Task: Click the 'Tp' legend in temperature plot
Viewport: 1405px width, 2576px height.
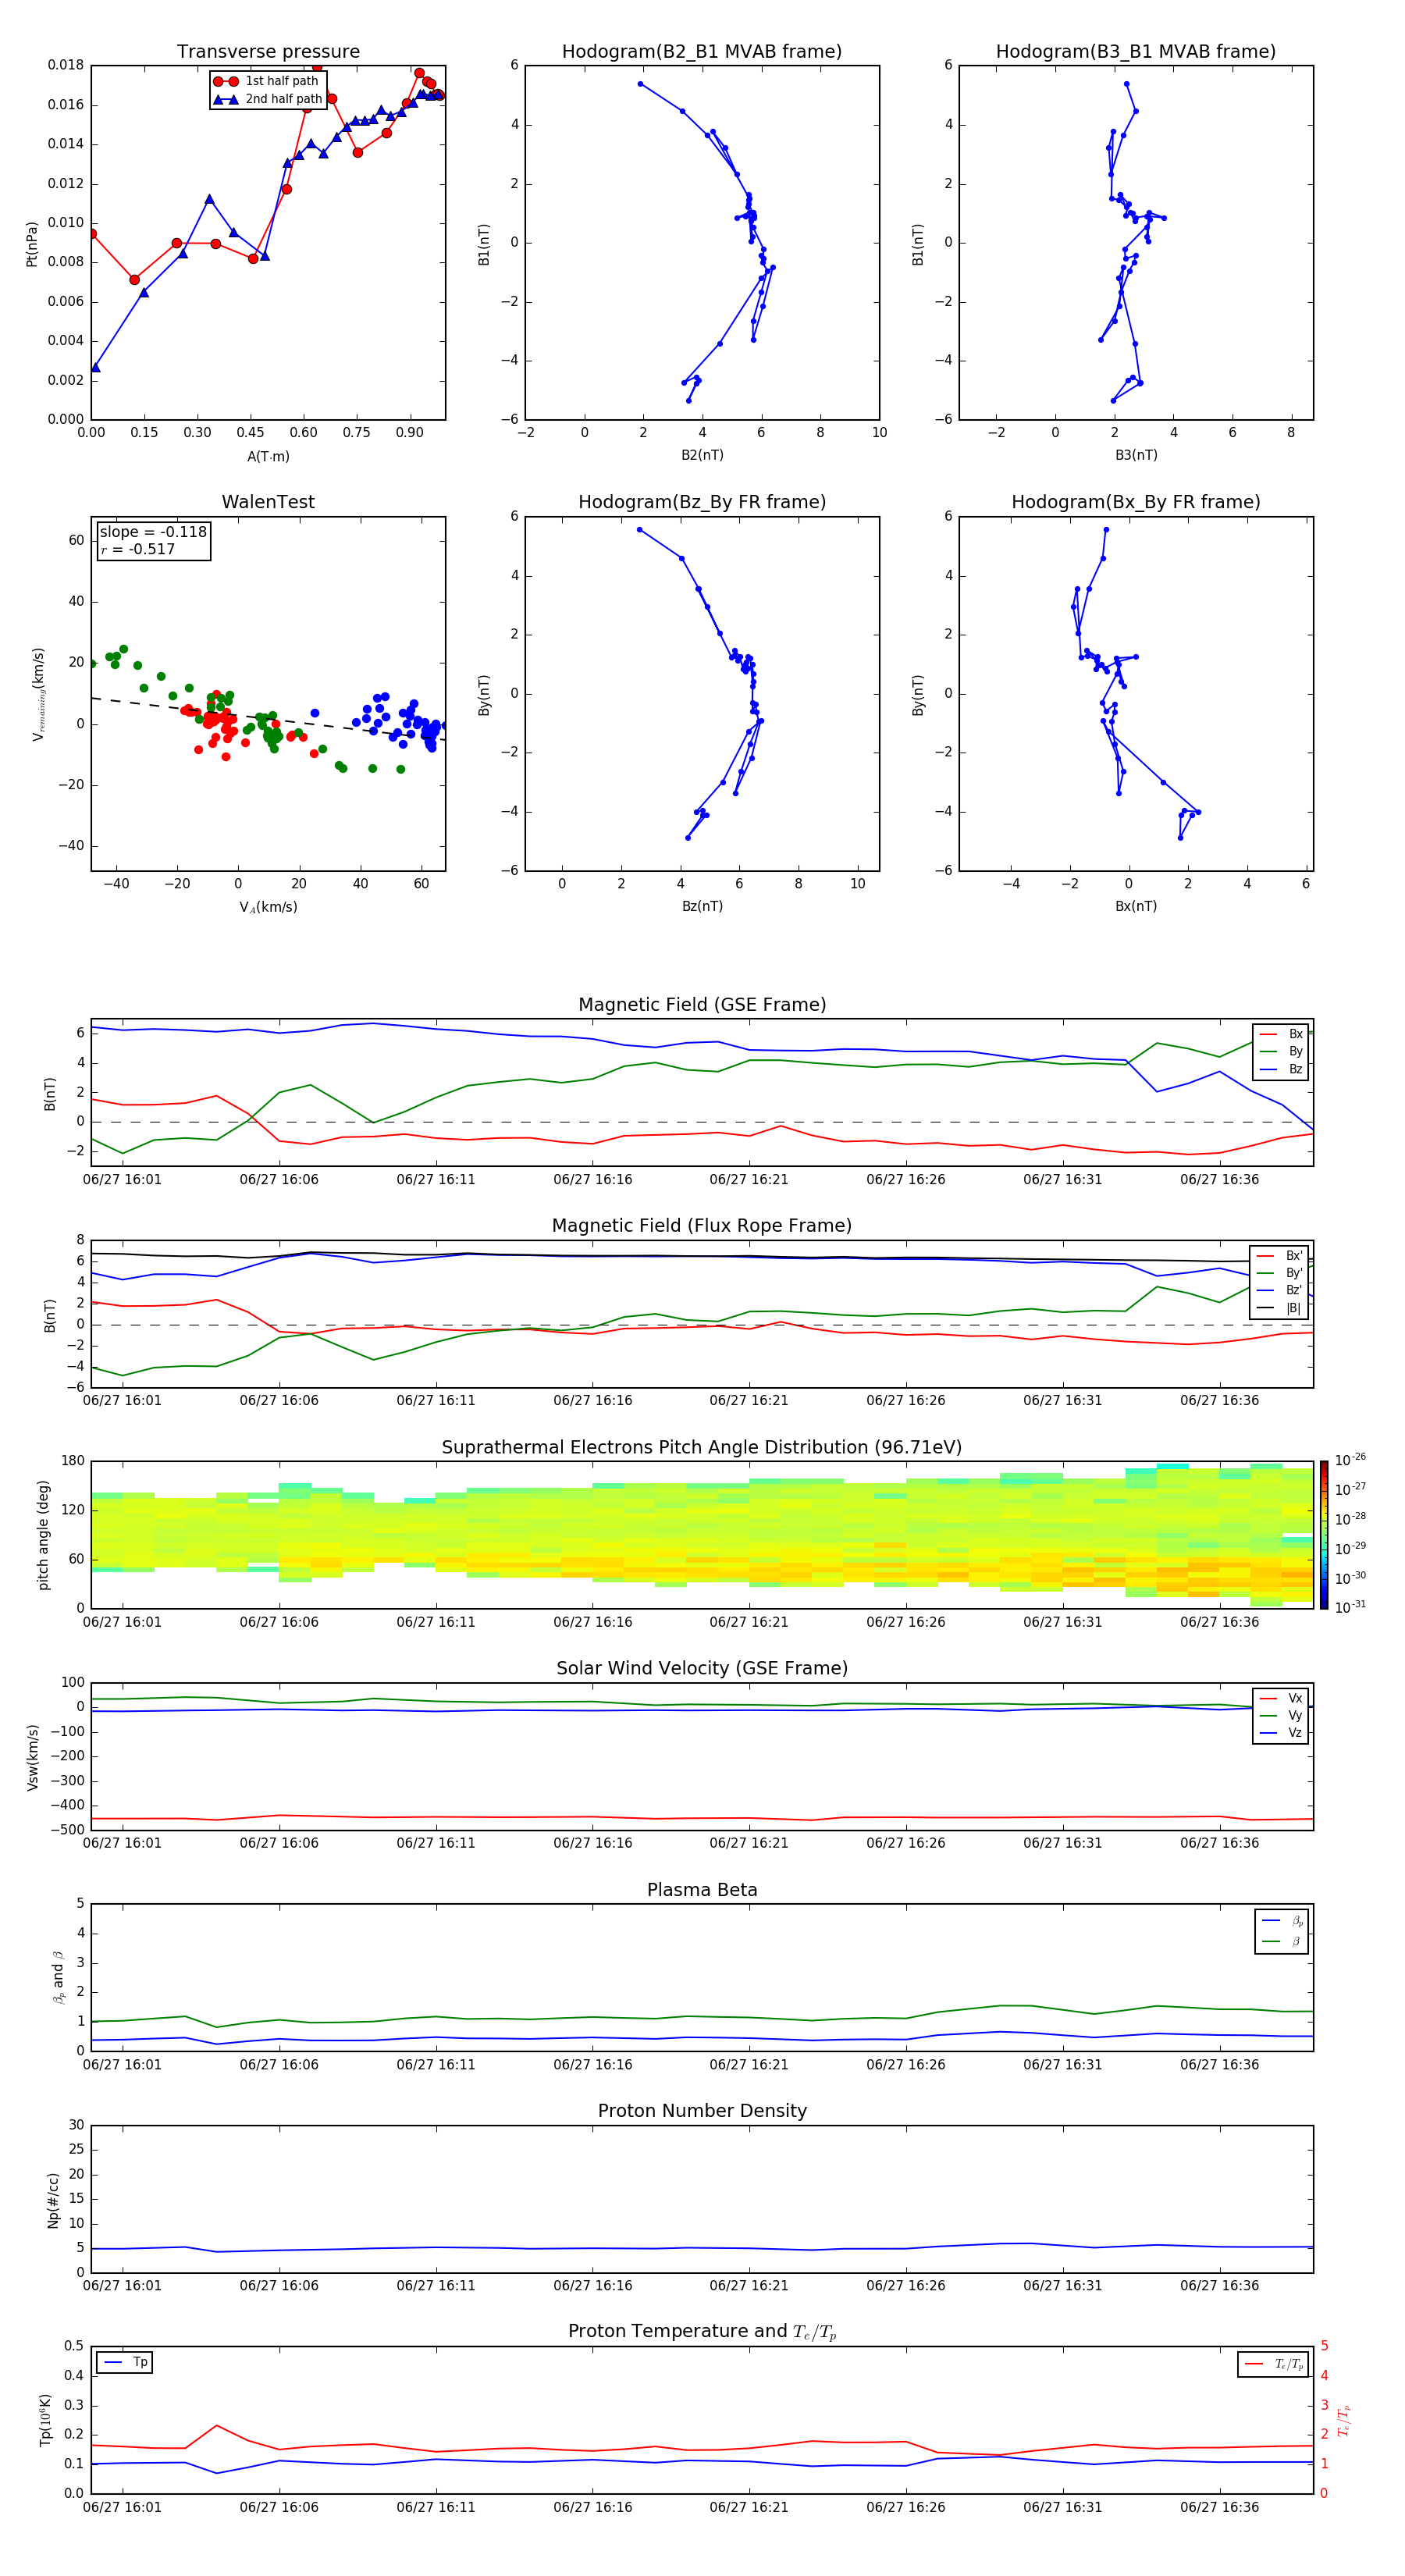Action: pos(125,2362)
